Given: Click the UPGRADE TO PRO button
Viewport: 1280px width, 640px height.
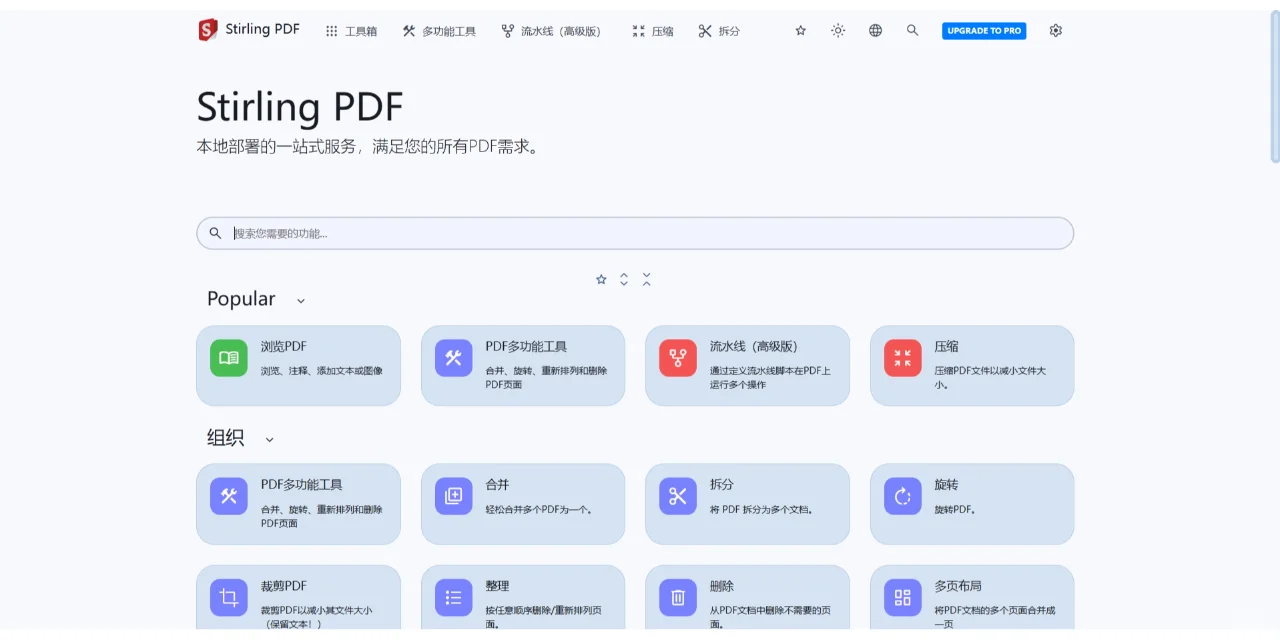Looking at the screenshot, I should 984,31.
